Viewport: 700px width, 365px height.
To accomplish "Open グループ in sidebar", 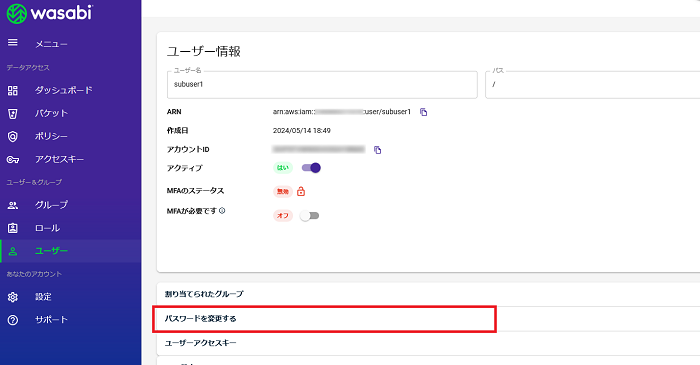I will (x=71, y=205).
